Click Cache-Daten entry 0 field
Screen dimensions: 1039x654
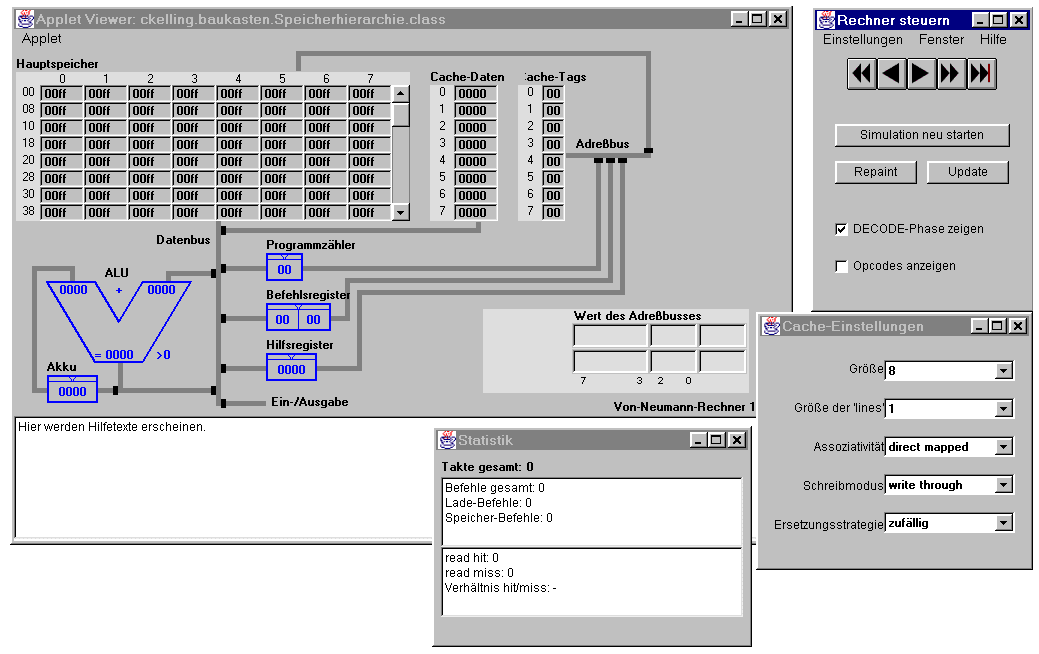pyautogui.click(x=475, y=93)
